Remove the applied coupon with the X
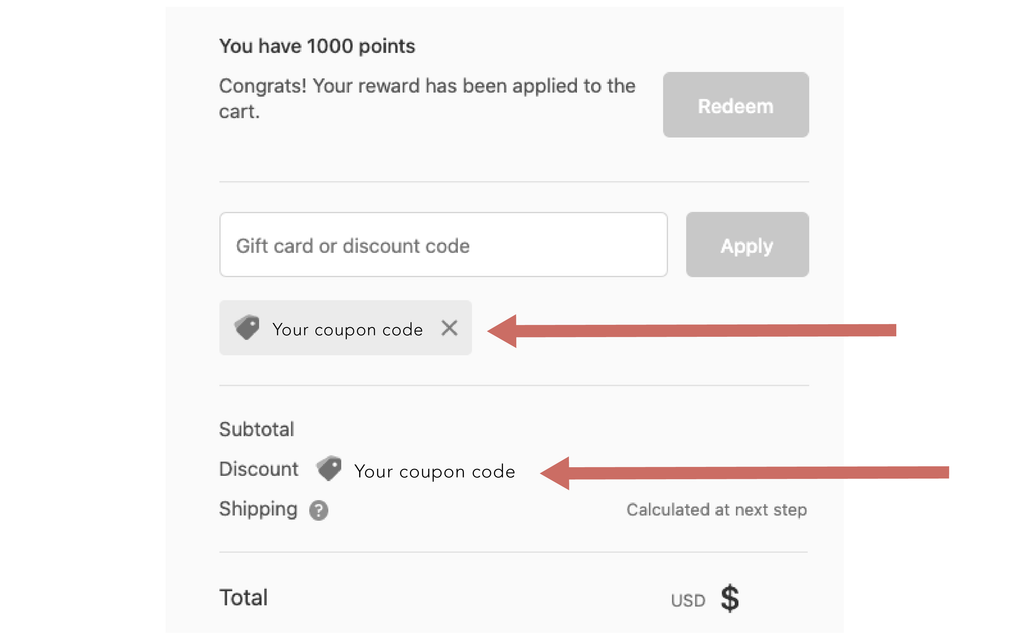Image resolution: width=1024 pixels, height=633 pixels. (450, 328)
